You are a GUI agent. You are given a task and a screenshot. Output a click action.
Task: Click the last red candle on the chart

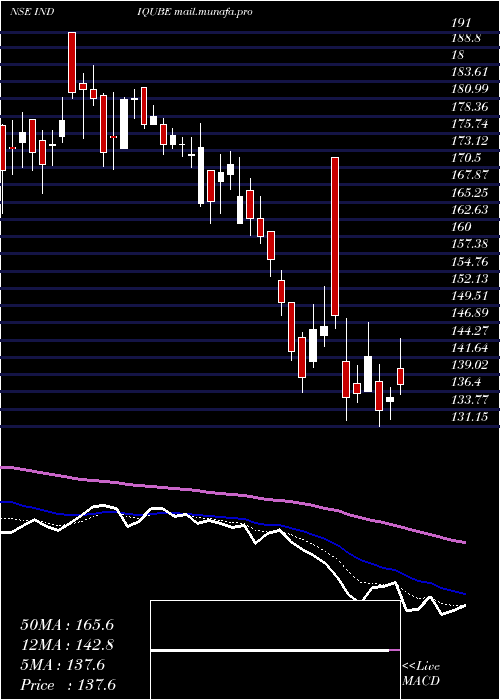(400, 376)
